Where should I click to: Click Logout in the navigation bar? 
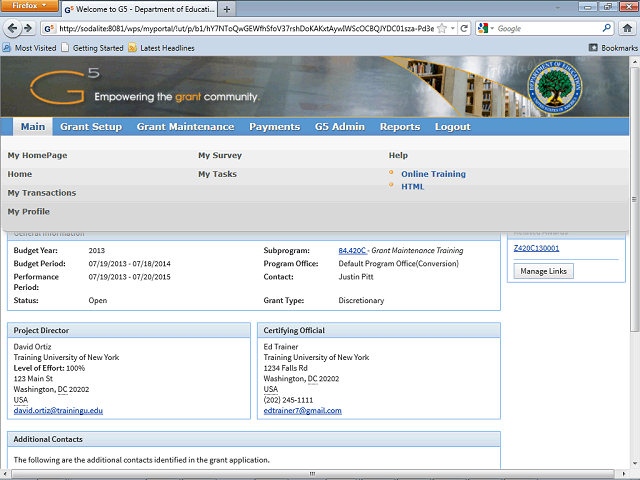point(453,127)
